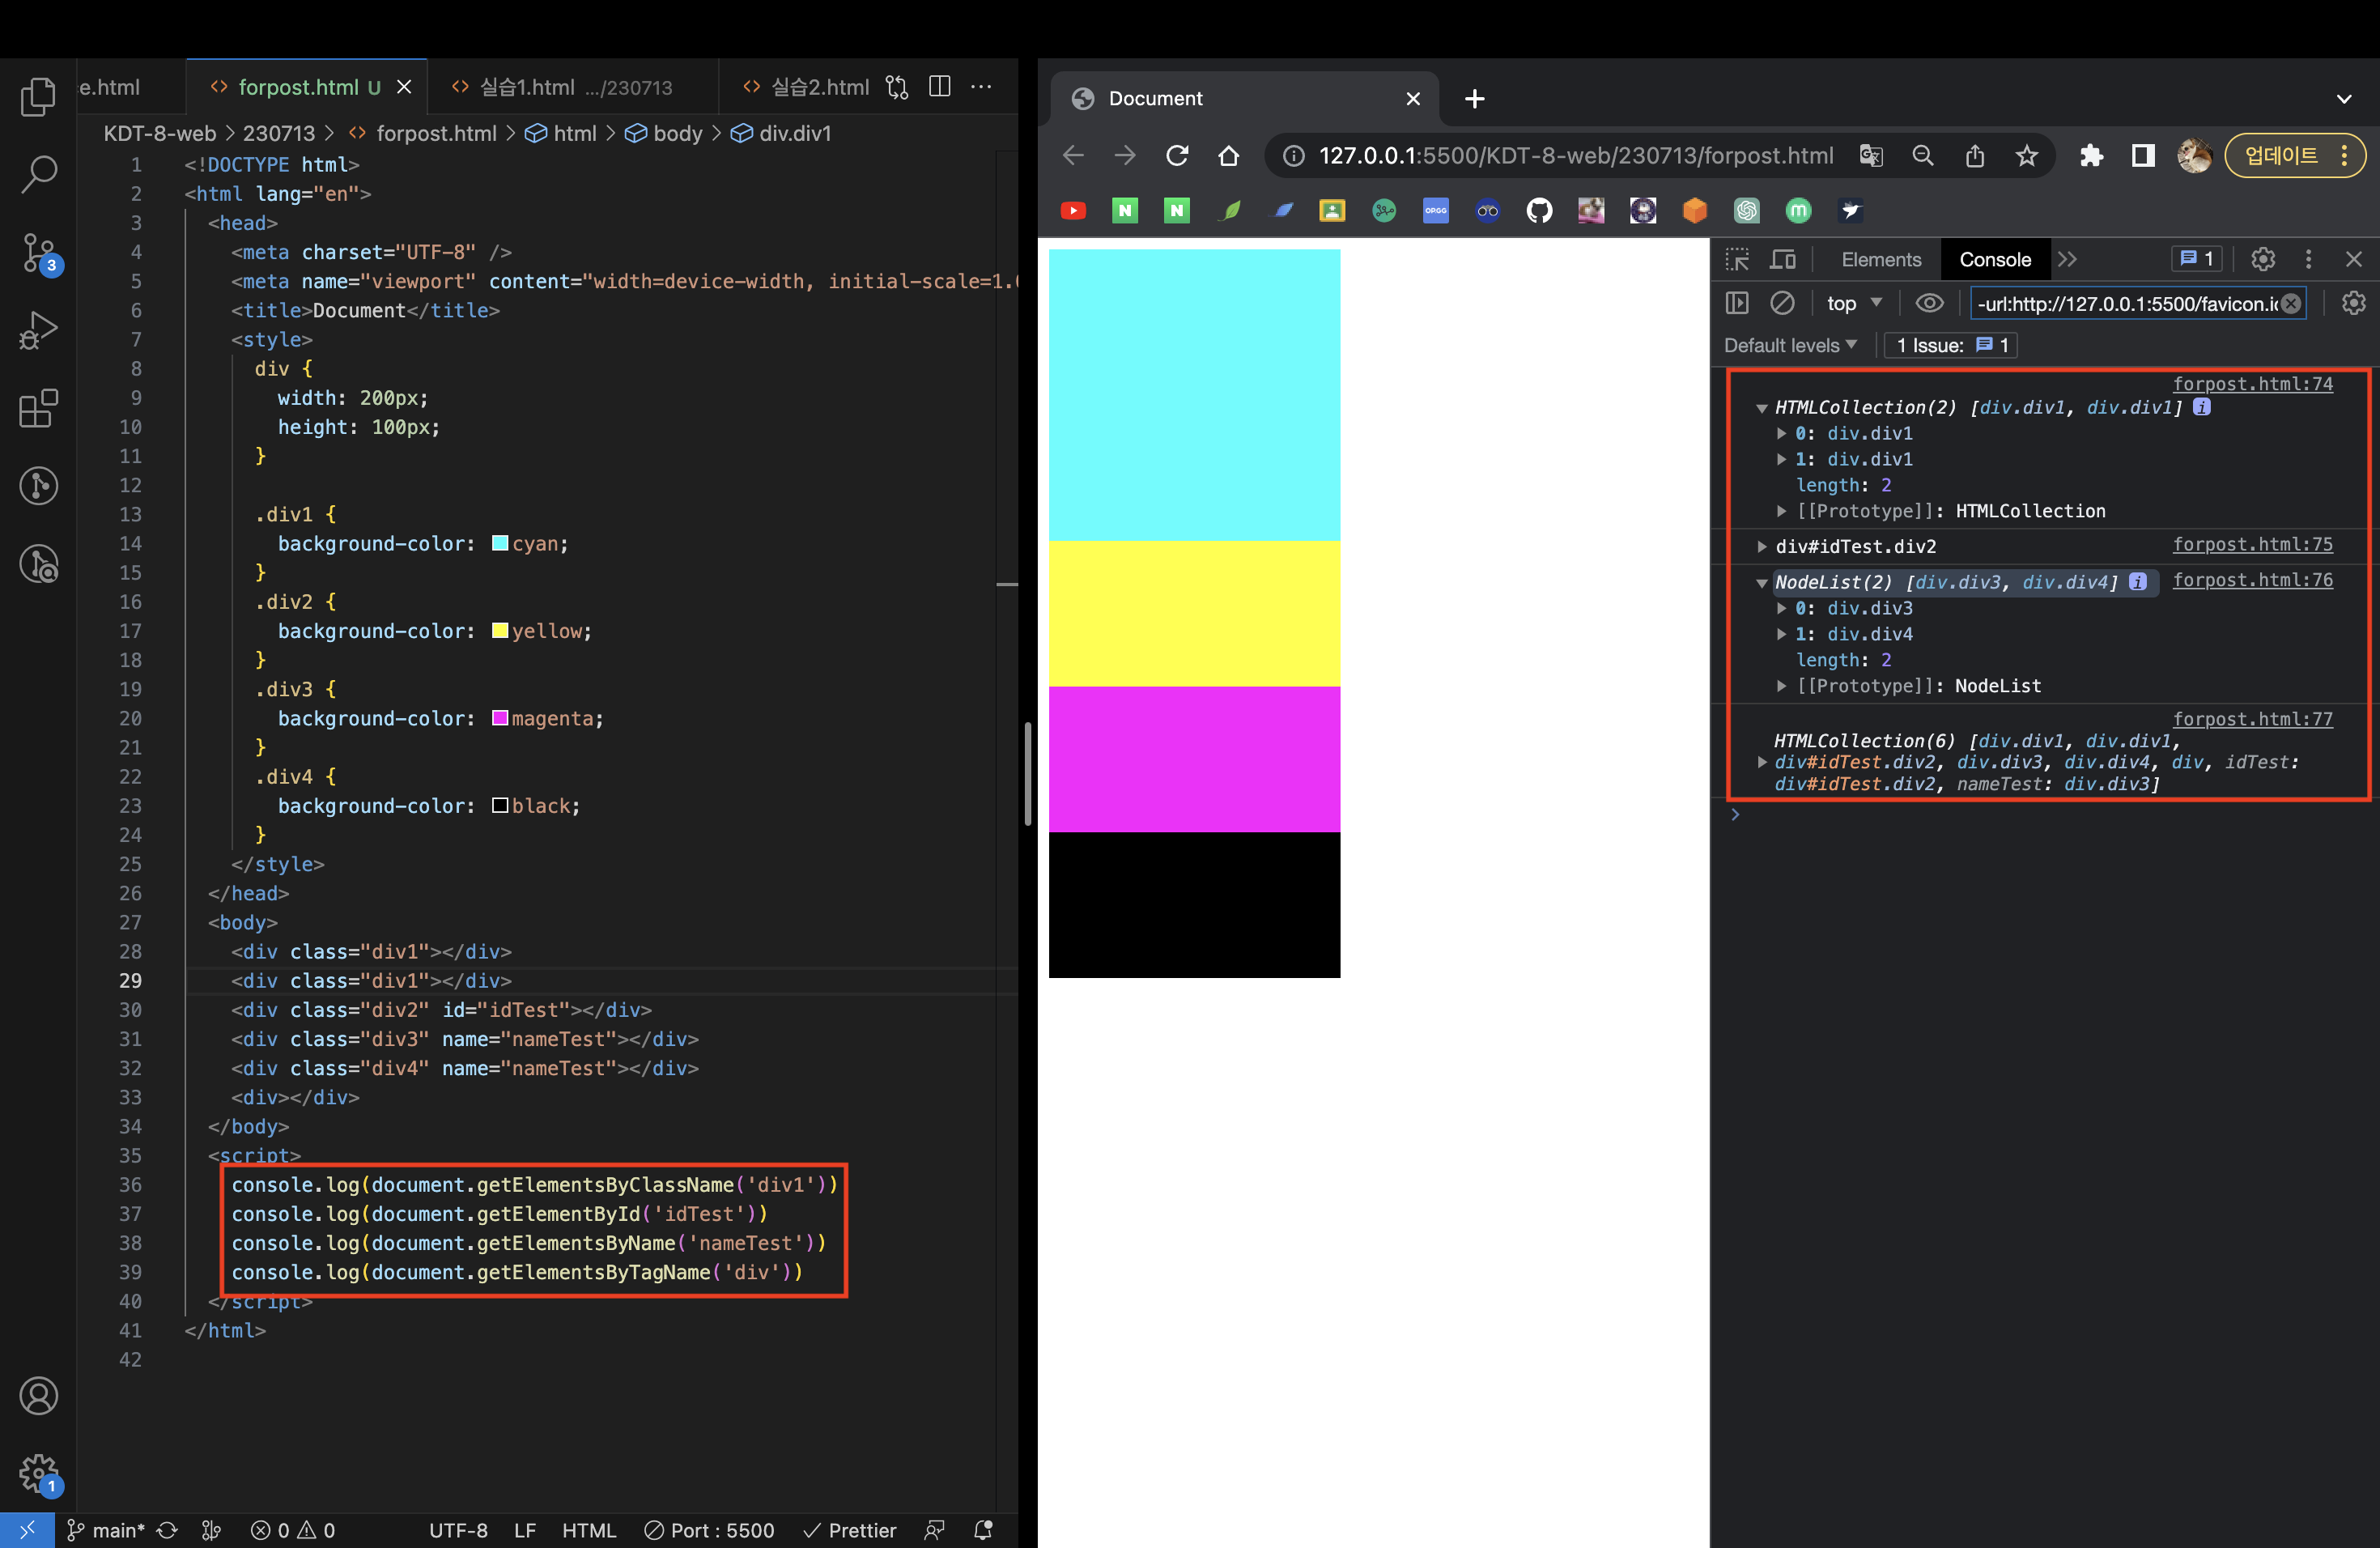Expand the div#idTest.div2 console entry

1762,546
